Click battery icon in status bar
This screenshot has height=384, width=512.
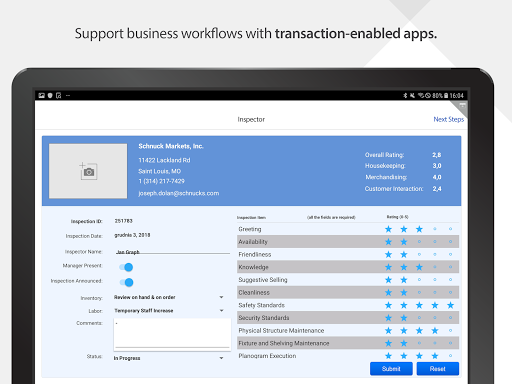[x=446, y=96]
